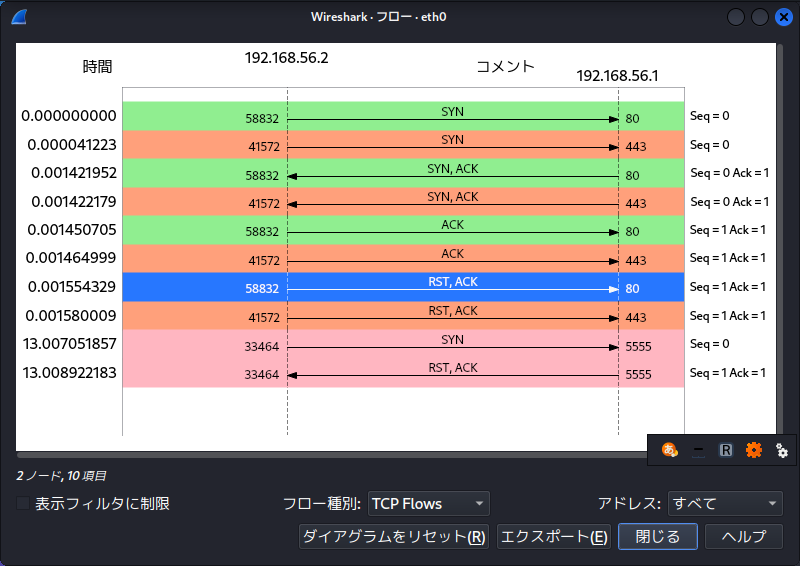800x566 pixels.
Task: Select the SYN row at 0.000041223
Action: point(403,144)
